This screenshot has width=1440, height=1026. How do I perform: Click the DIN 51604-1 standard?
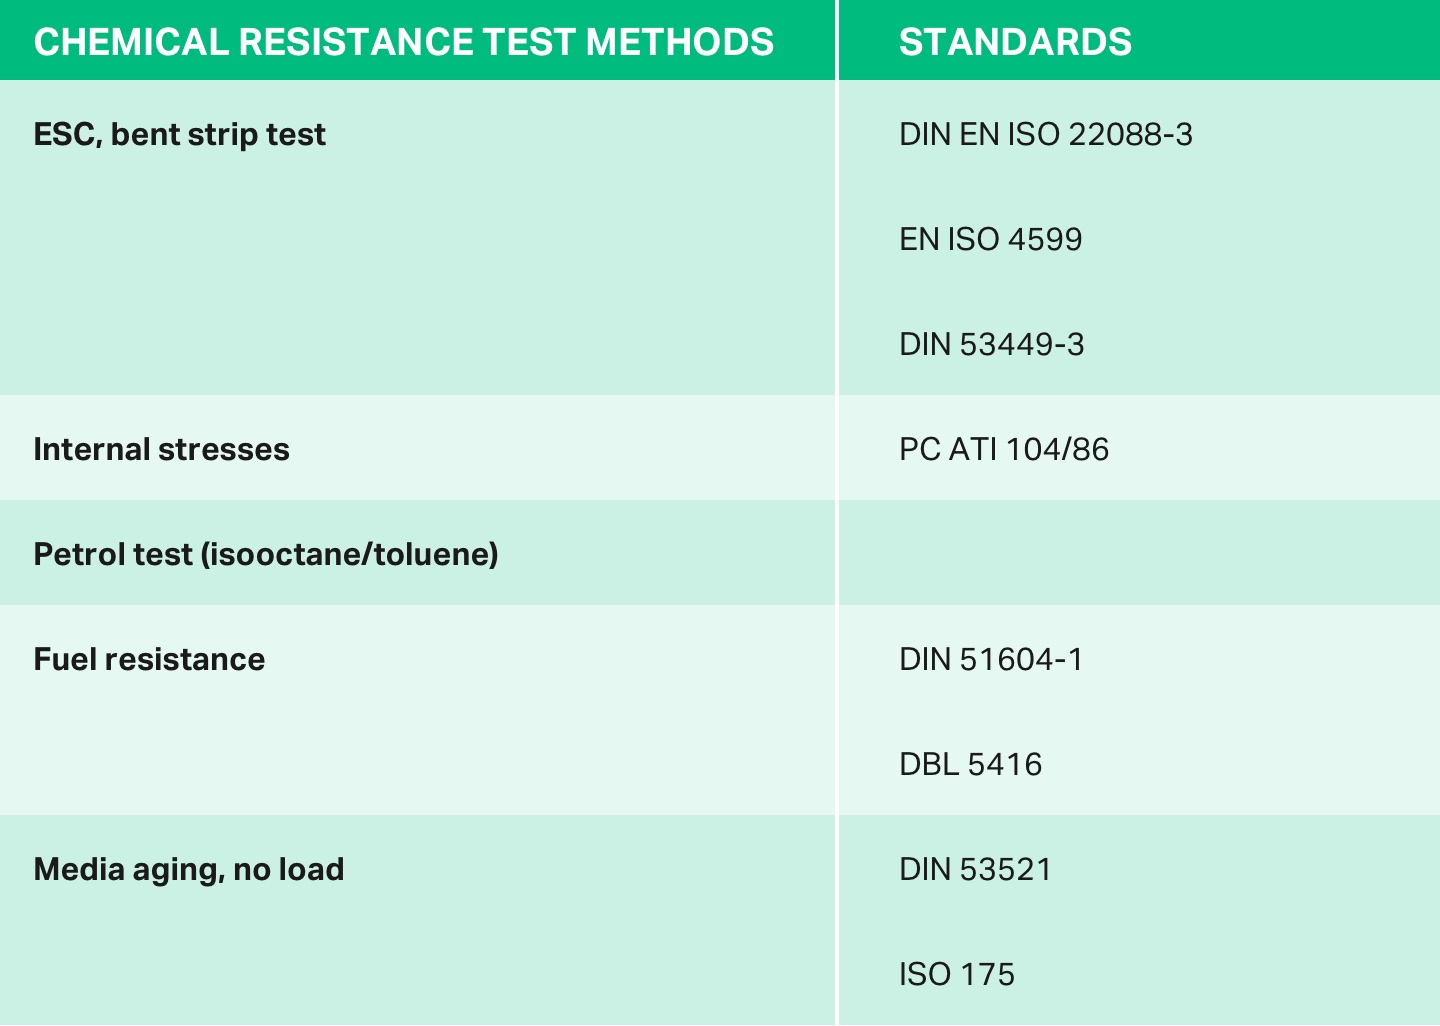tap(991, 660)
